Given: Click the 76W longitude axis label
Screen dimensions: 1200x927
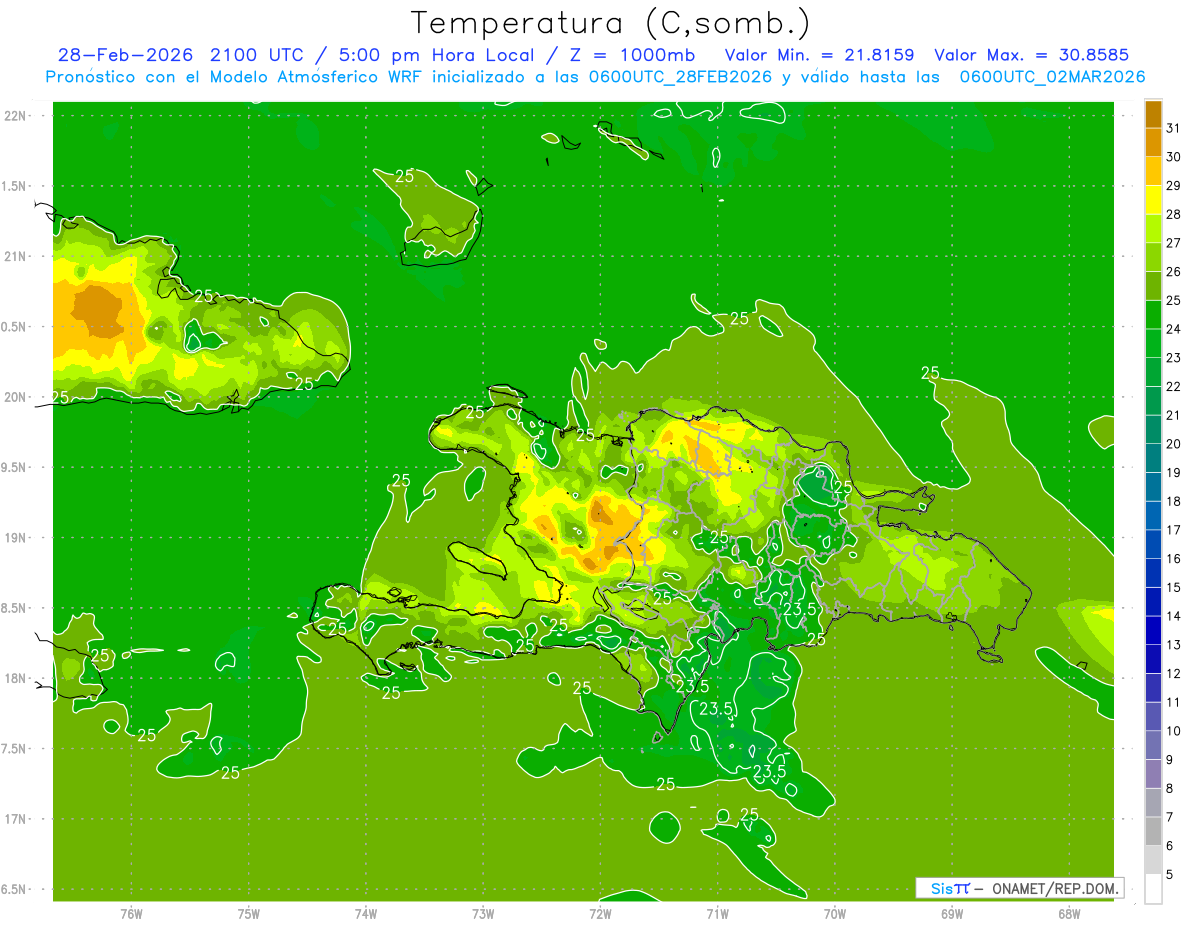Looking at the screenshot, I should (131, 913).
